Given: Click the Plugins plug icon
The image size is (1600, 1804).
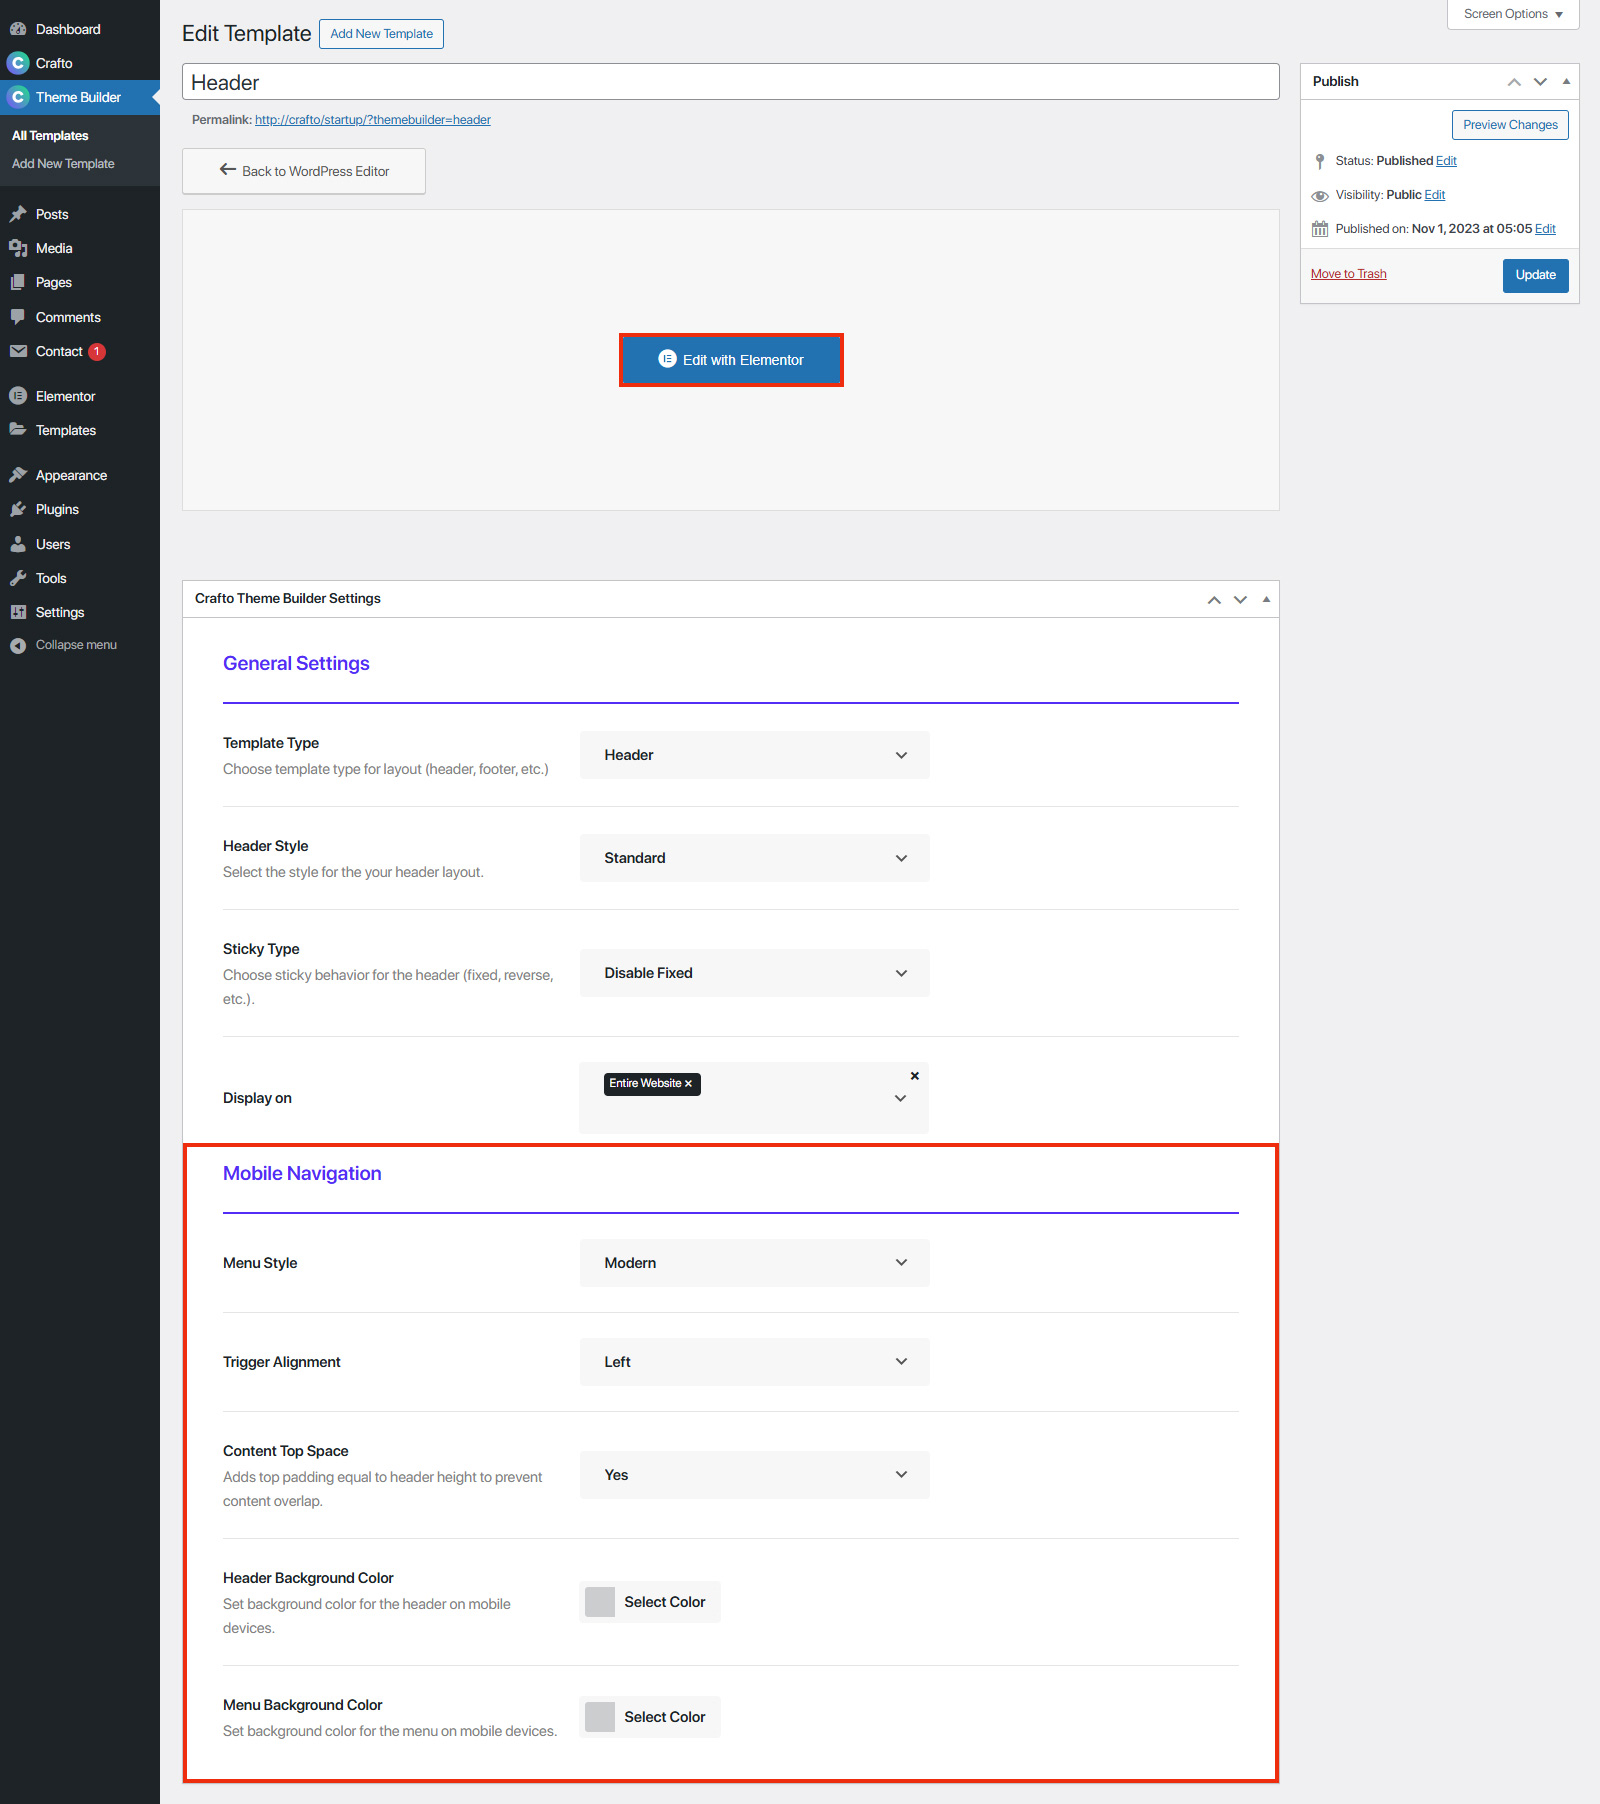Looking at the screenshot, I should click(x=19, y=508).
